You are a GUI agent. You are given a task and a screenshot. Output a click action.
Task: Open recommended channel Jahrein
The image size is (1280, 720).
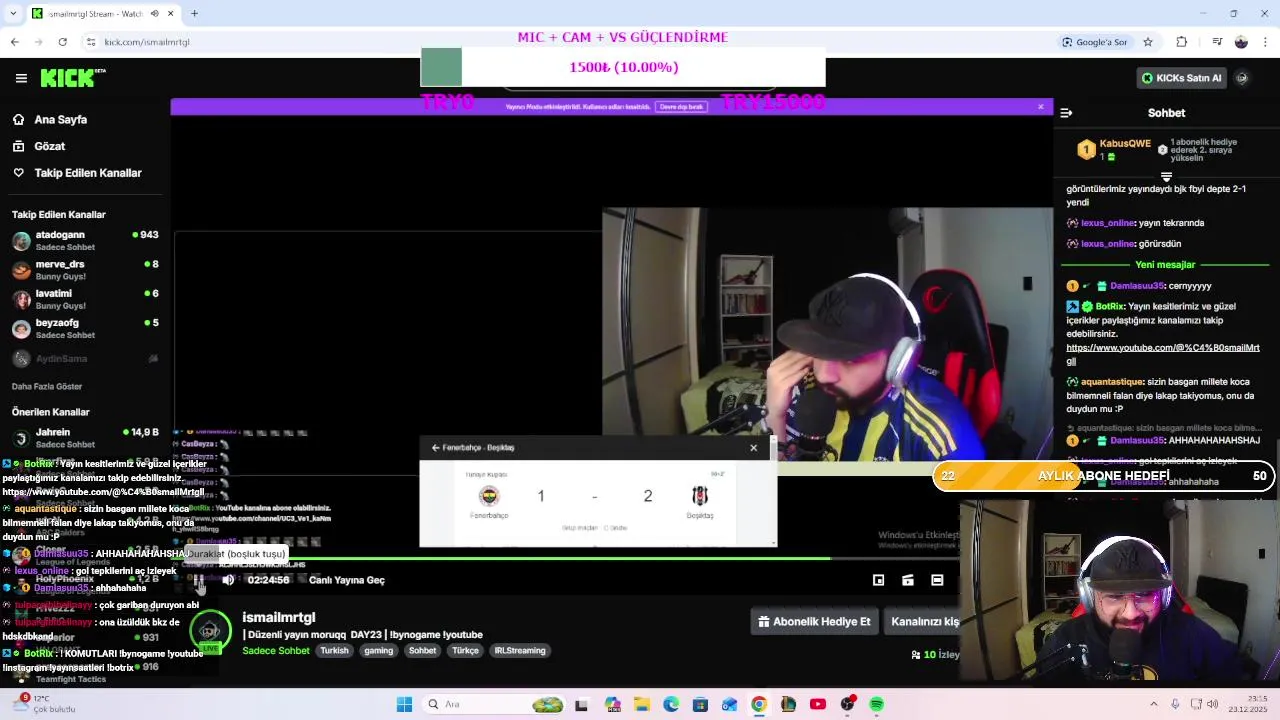click(85, 438)
